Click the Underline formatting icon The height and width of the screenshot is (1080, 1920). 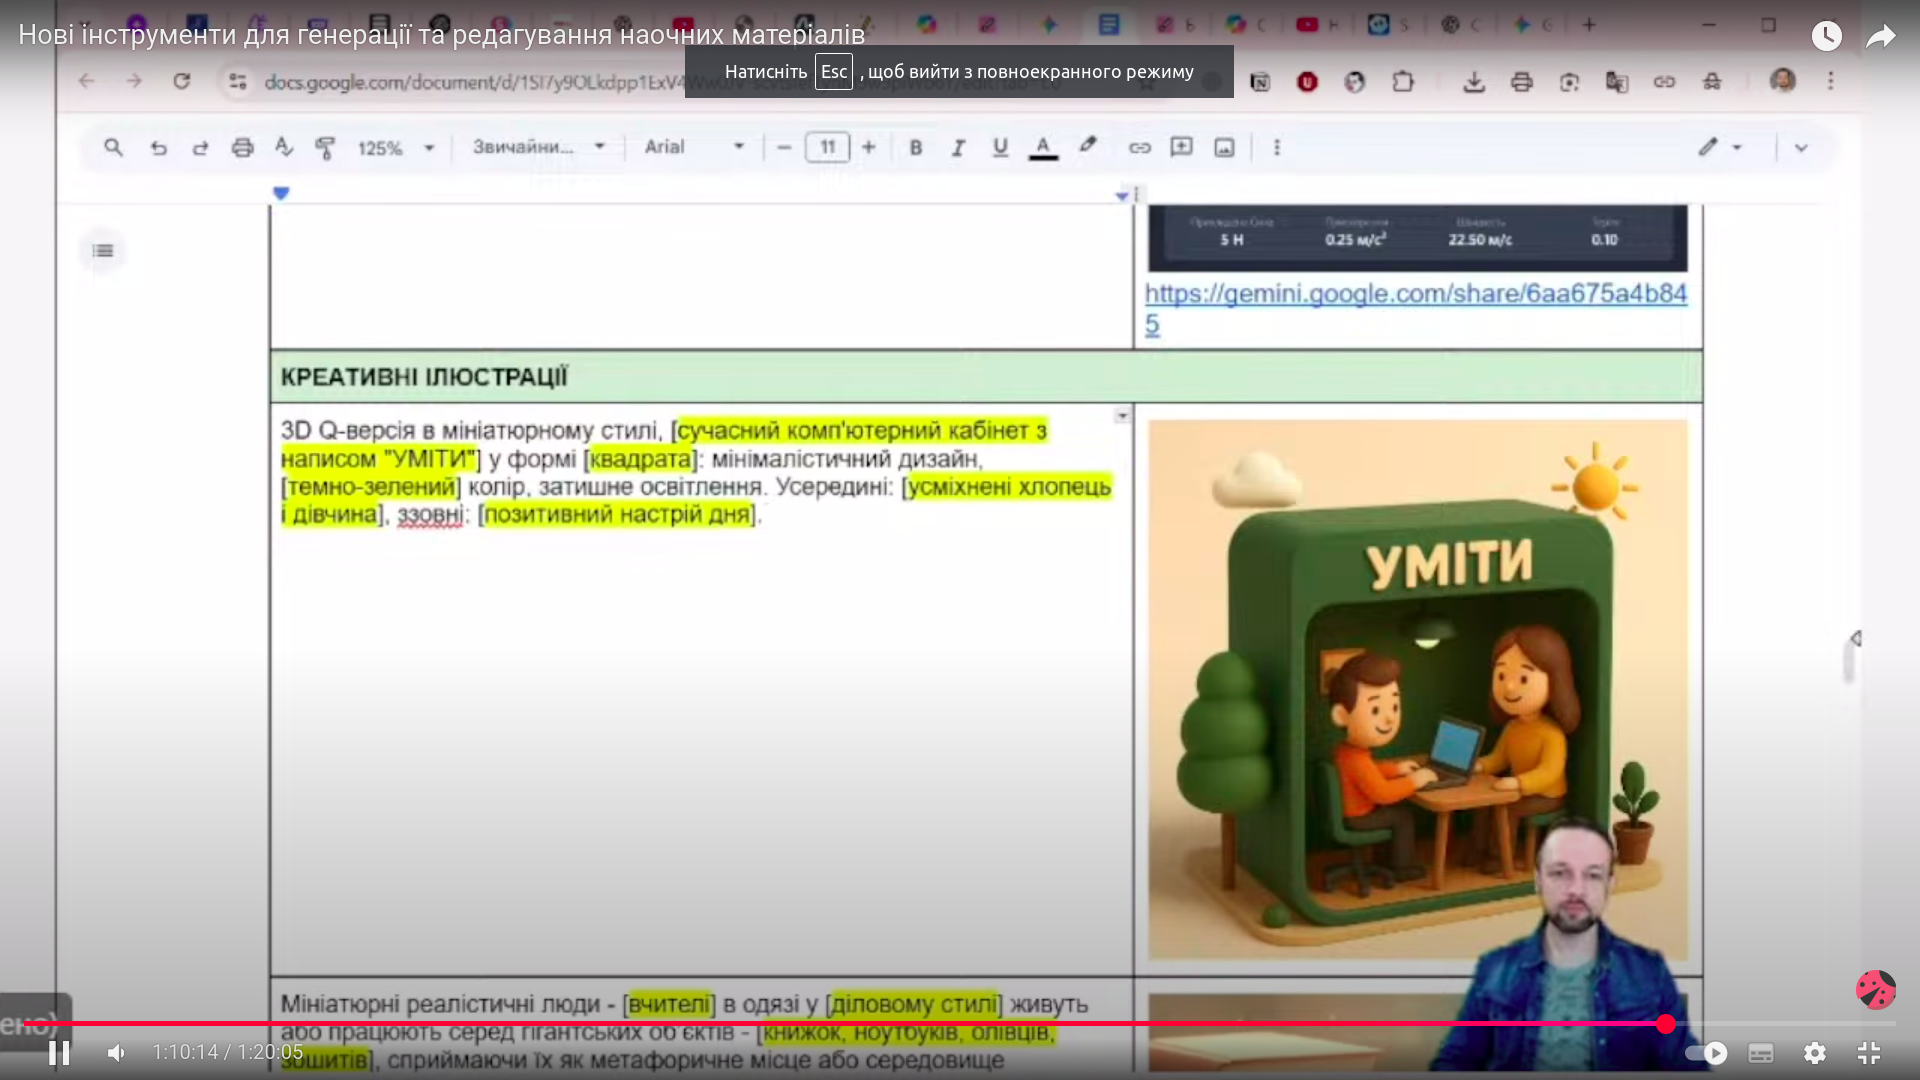click(x=999, y=148)
